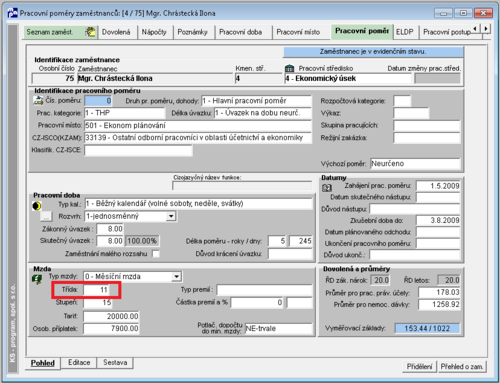Screen dimensions: 500x383
Task: Click the Zahájení prac. poměru date field
Action: point(438,186)
